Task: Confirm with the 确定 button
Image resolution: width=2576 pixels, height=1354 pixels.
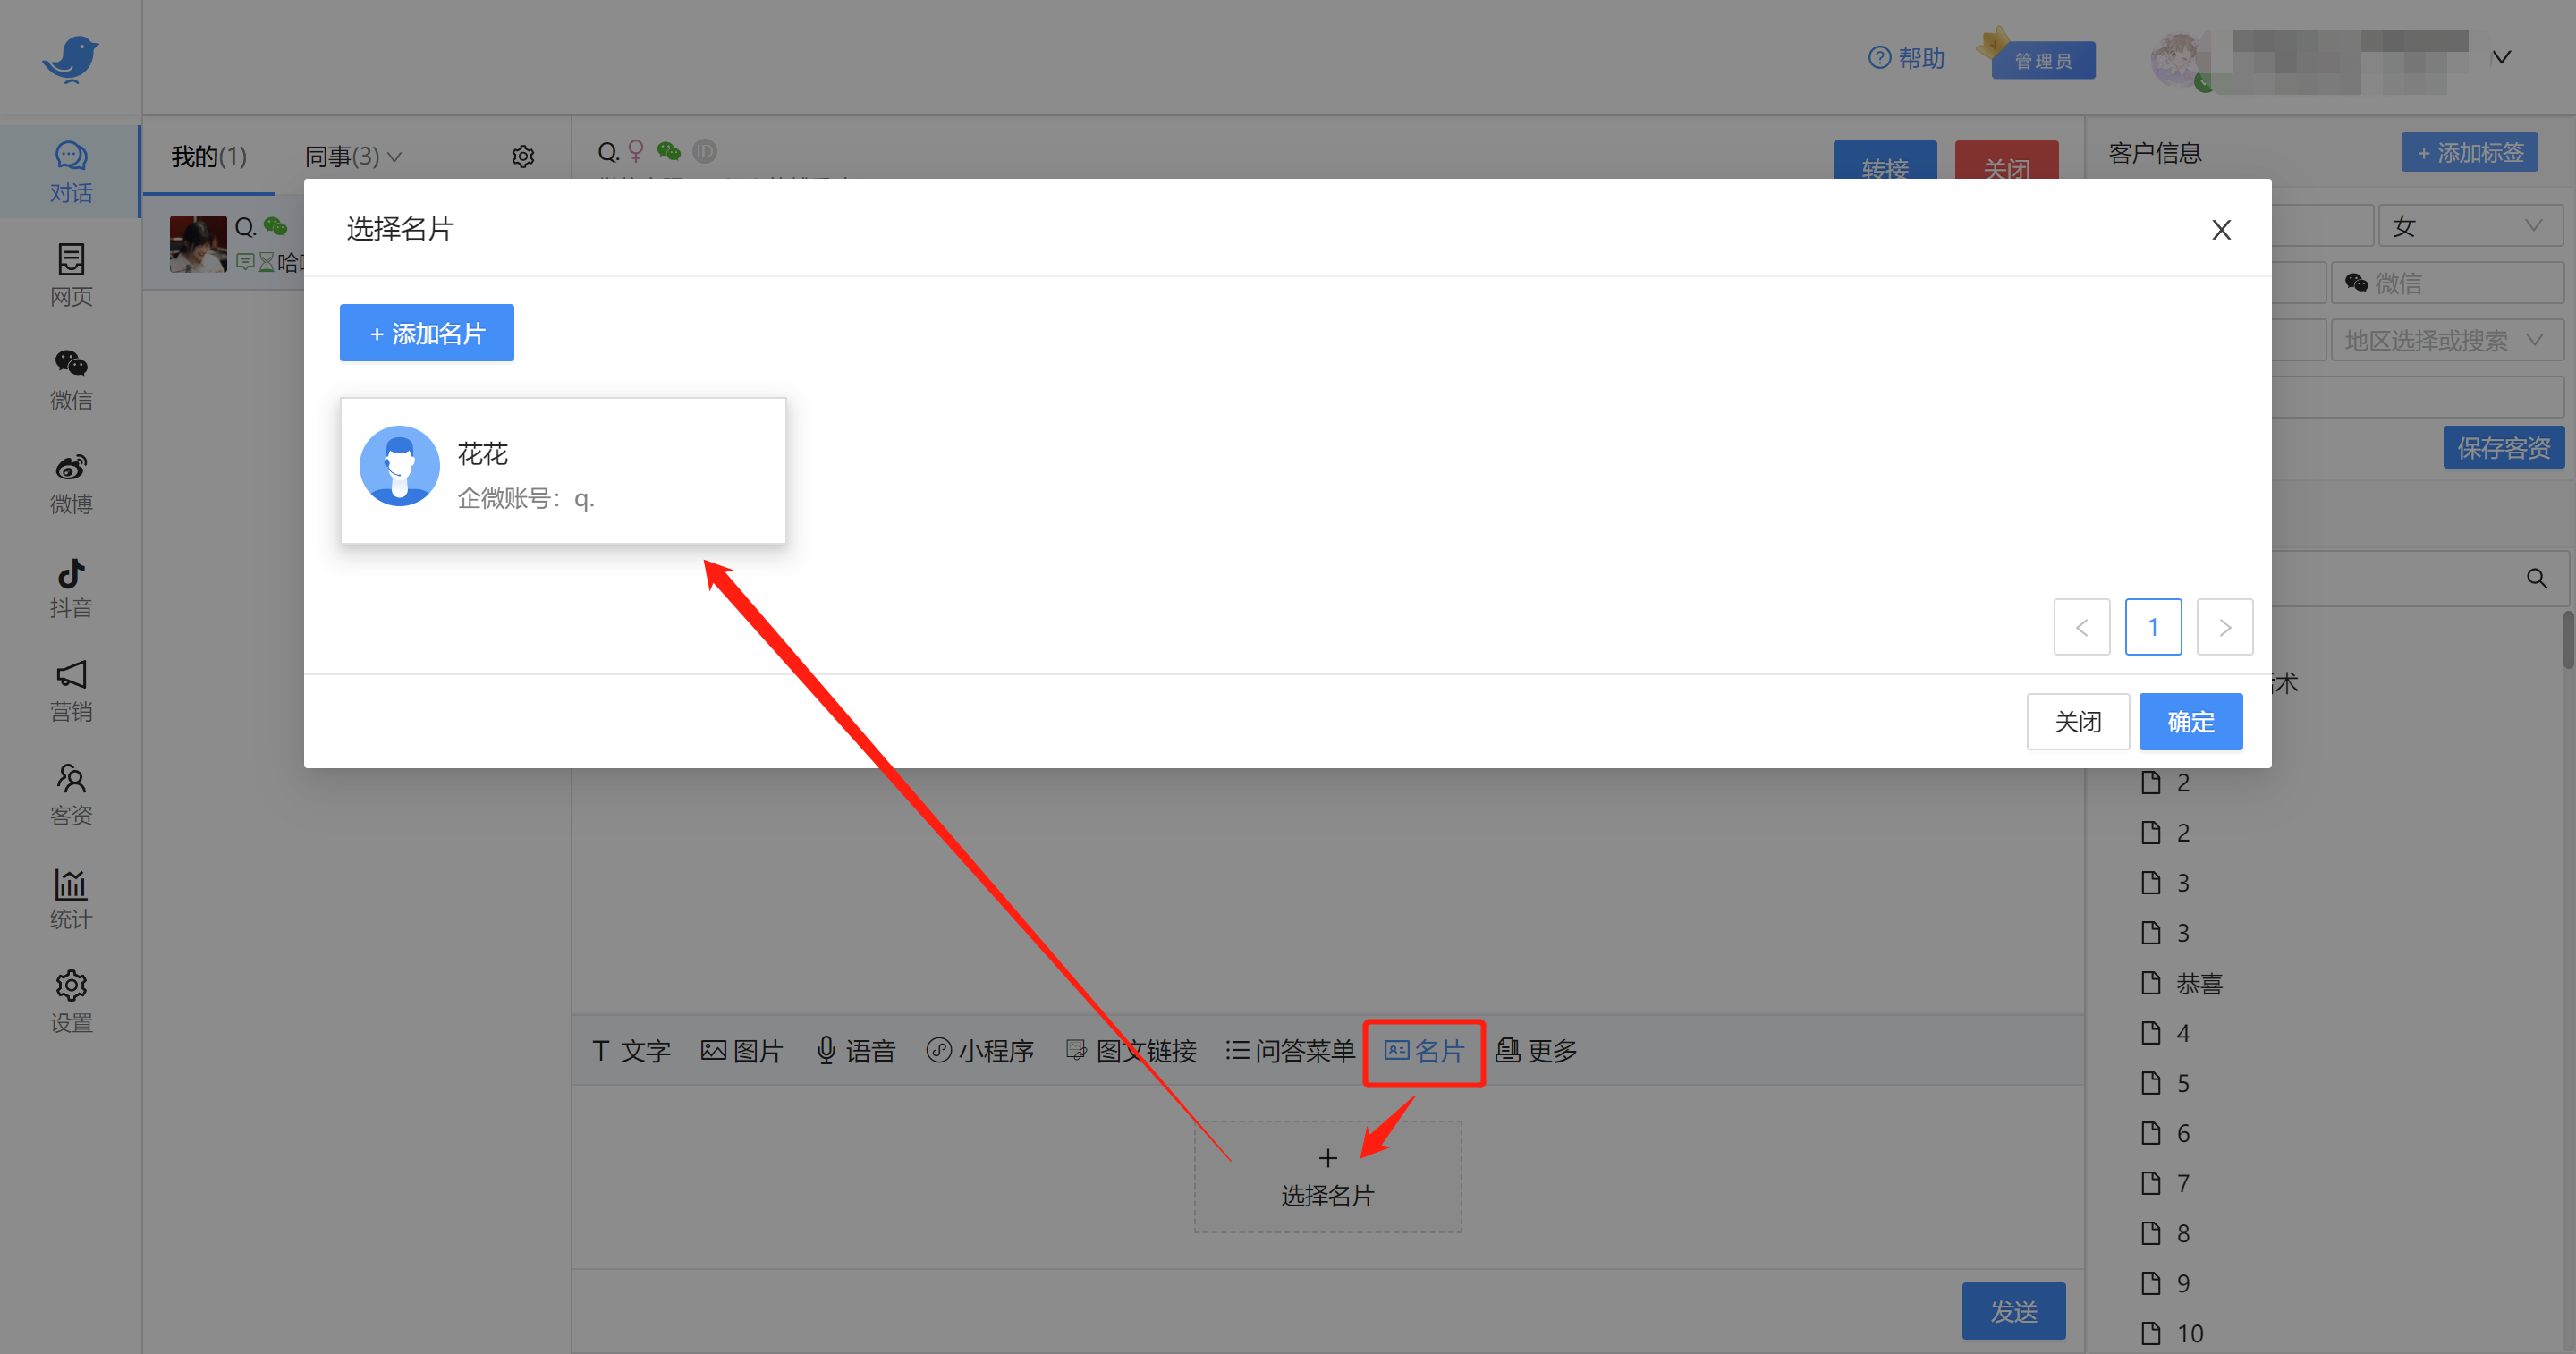Action: coord(2190,721)
